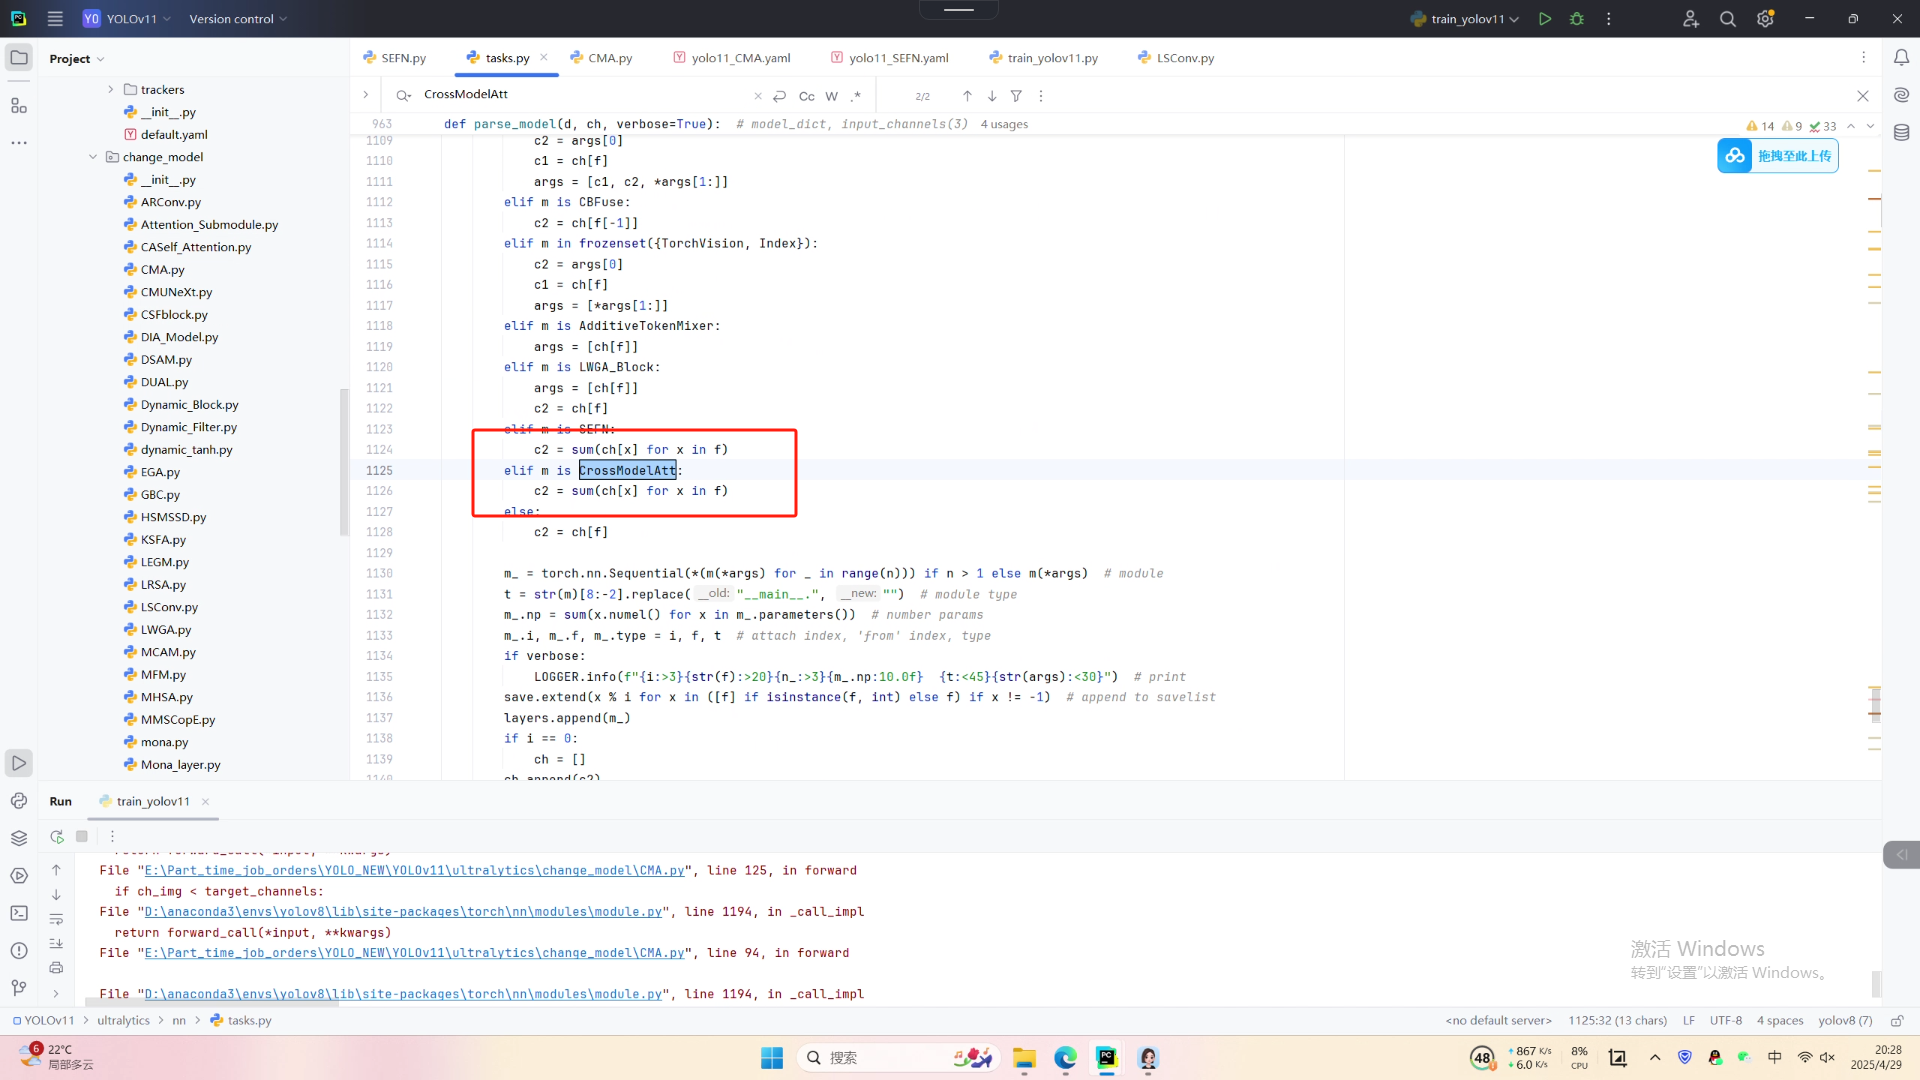The image size is (1920, 1080).
Task: Open Search Everywhere magnifier icon
Action: (1727, 19)
